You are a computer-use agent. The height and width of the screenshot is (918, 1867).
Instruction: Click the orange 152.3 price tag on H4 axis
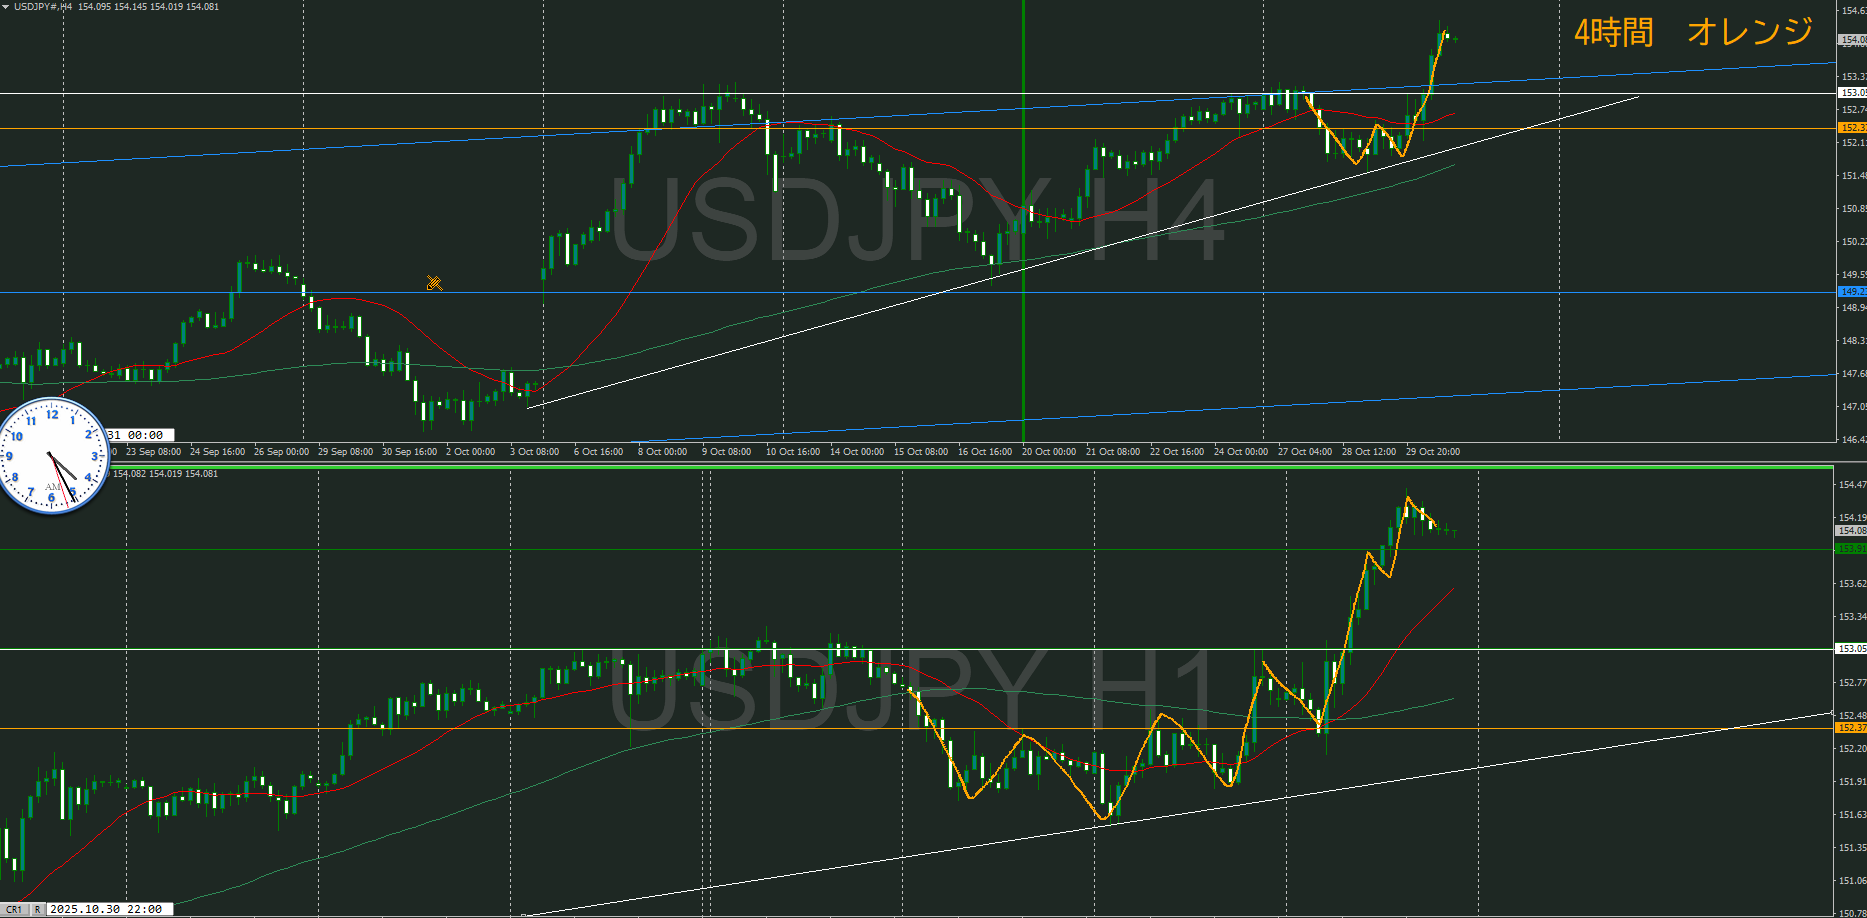(x=1851, y=128)
